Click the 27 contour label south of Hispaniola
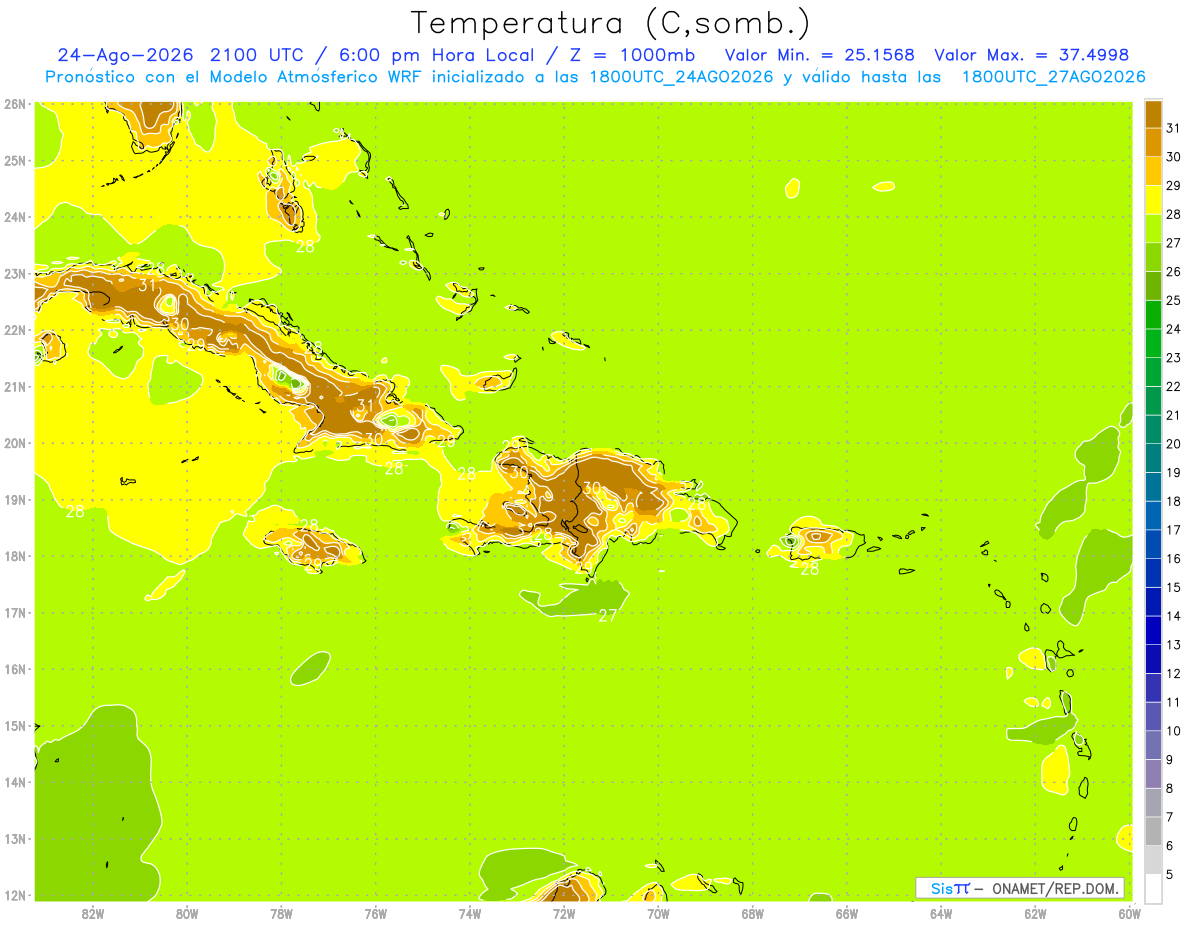This screenshot has width=1200, height=927. click(608, 616)
